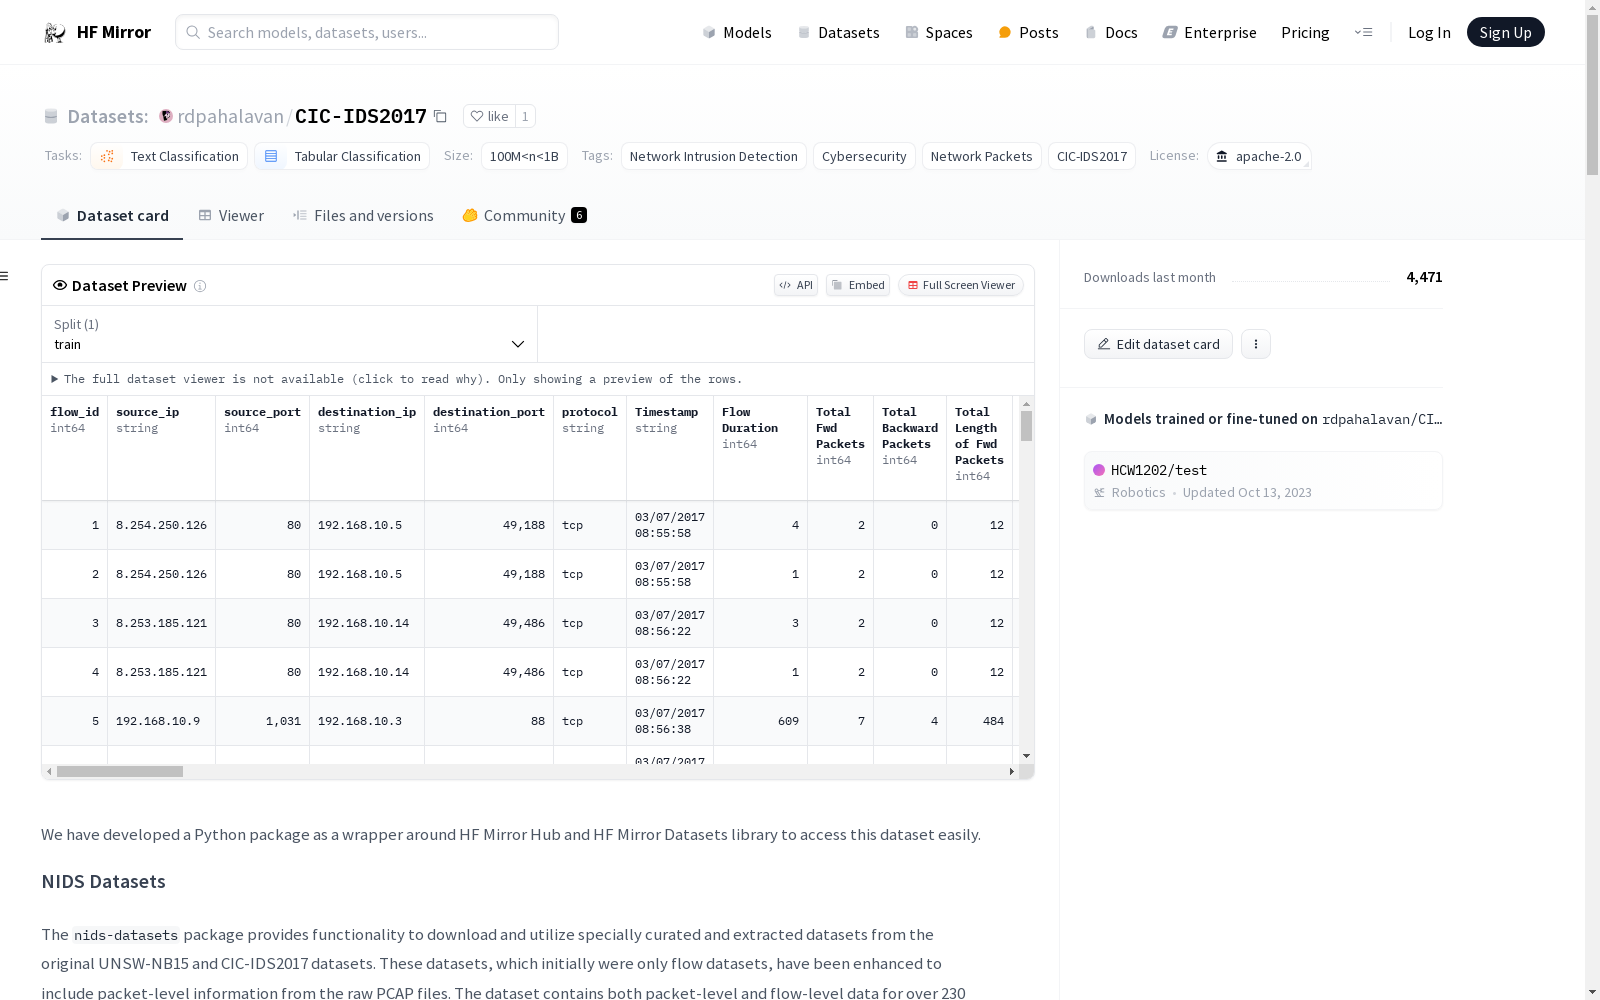Open the sidebar table-of-contents icon
This screenshot has height=1000, width=1600.
click(5, 276)
